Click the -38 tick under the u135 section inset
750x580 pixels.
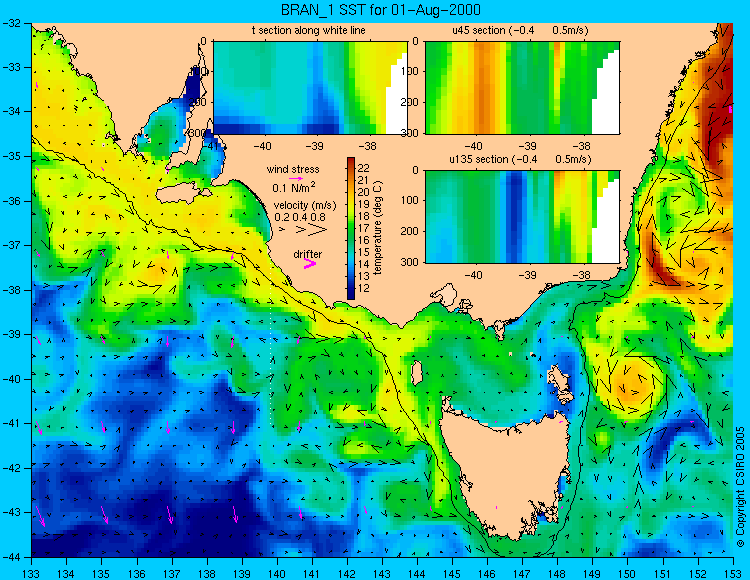click(582, 275)
